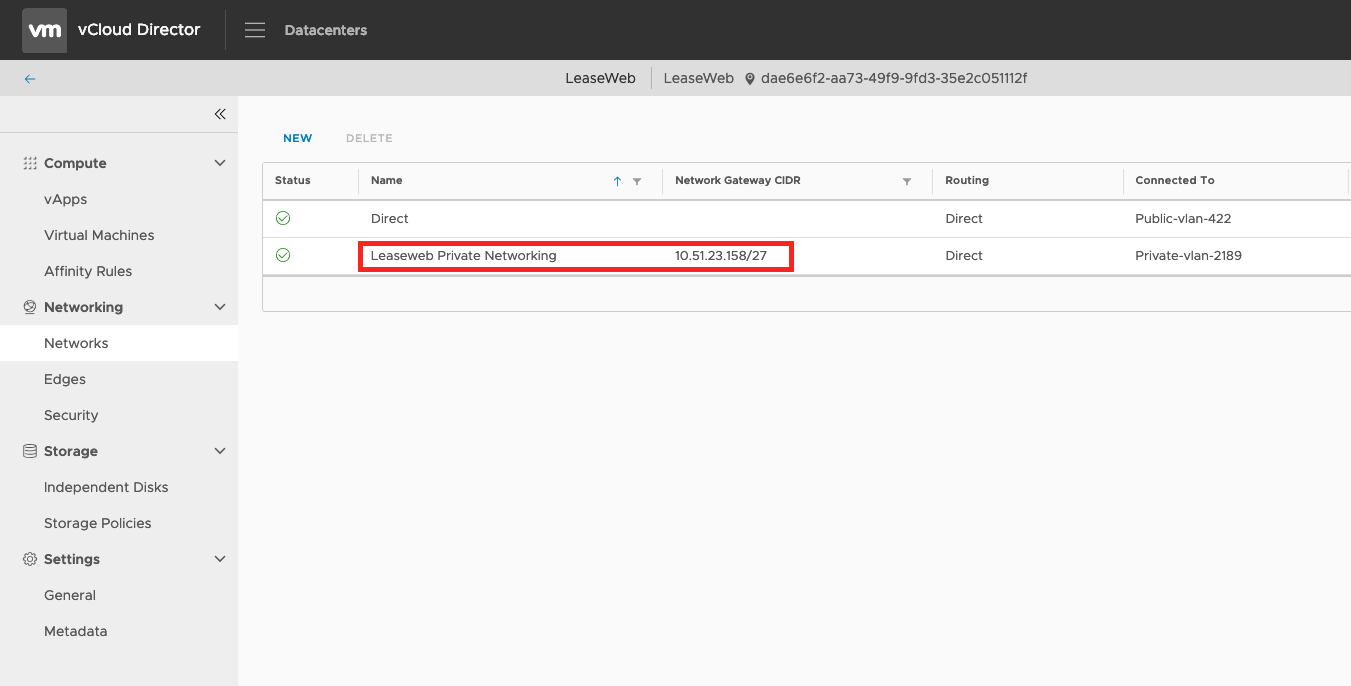The height and width of the screenshot is (686, 1351).
Task: Click the Storage section heading
Action: point(71,451)
